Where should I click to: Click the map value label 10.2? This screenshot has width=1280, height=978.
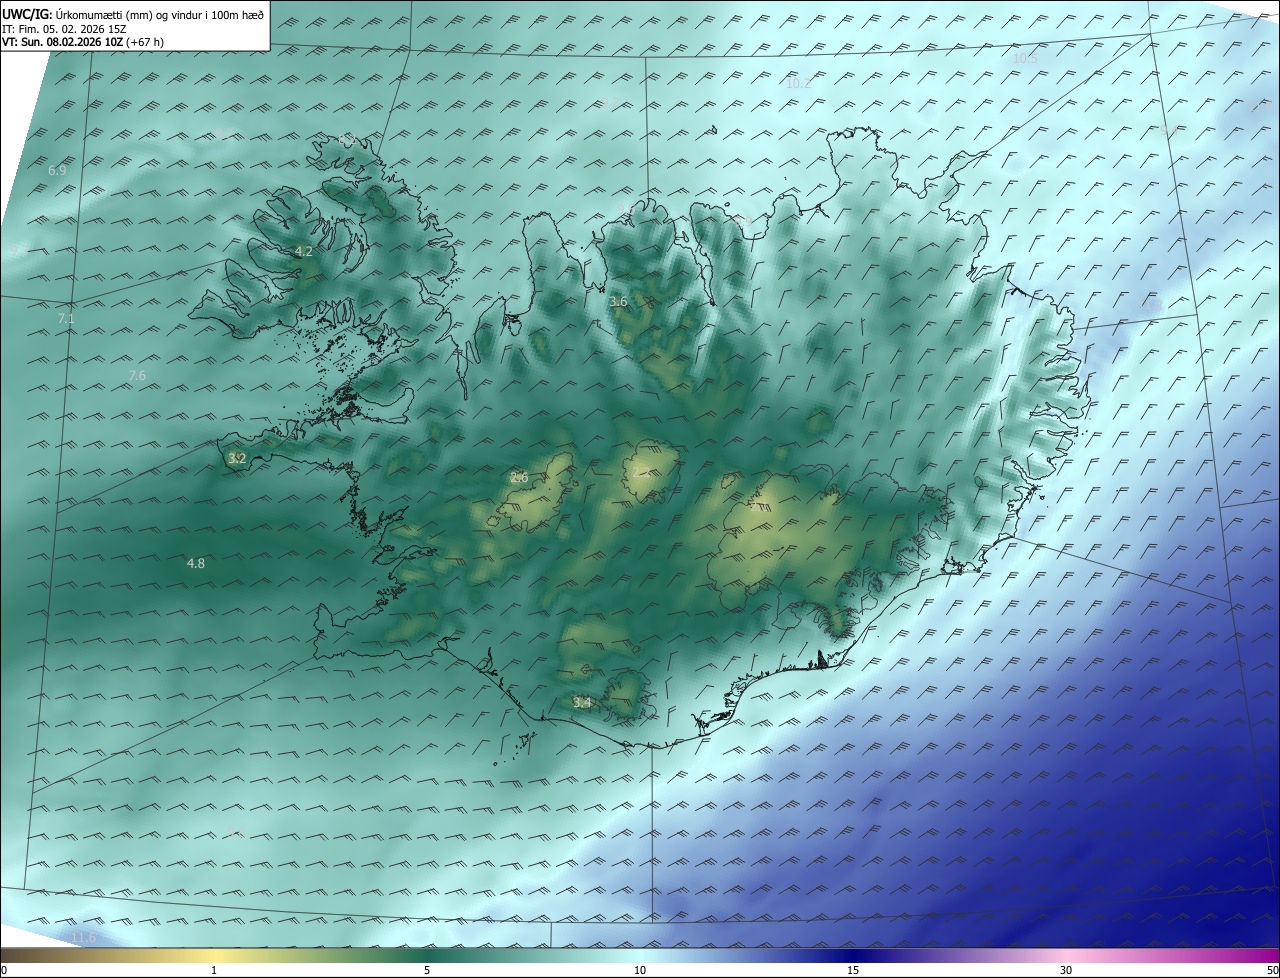(798, 84)
